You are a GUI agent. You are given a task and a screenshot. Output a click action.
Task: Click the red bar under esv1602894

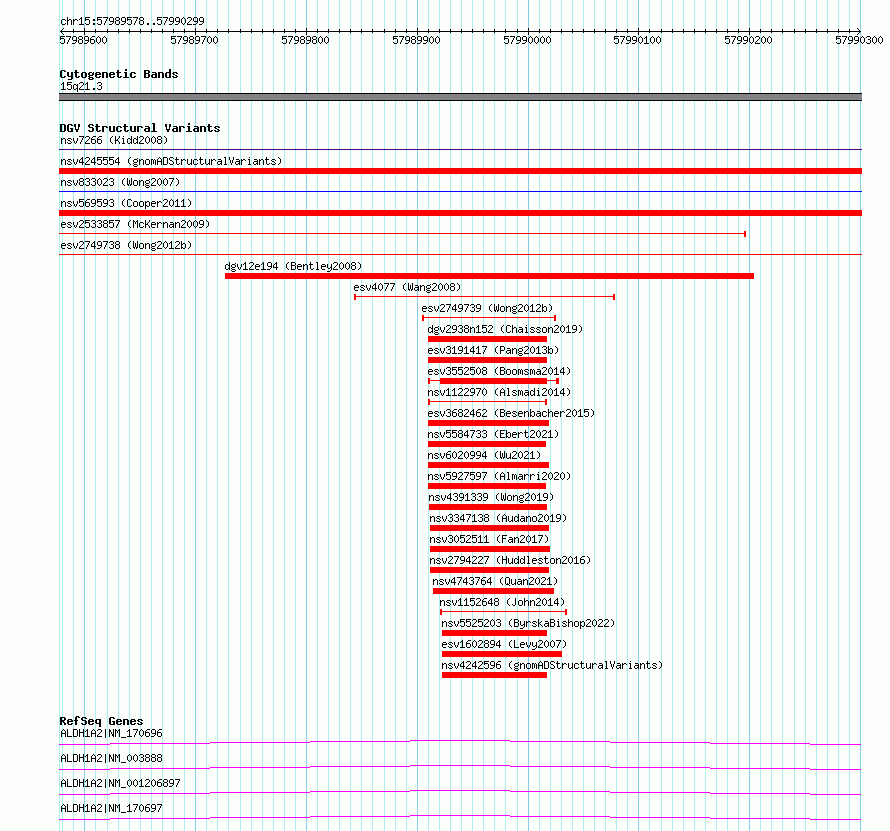(502, 654)
